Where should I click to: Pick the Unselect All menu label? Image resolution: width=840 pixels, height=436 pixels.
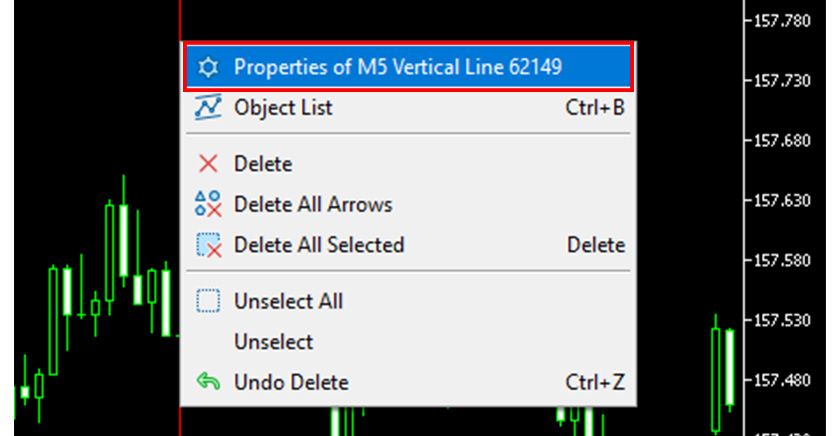pos(289,301)
